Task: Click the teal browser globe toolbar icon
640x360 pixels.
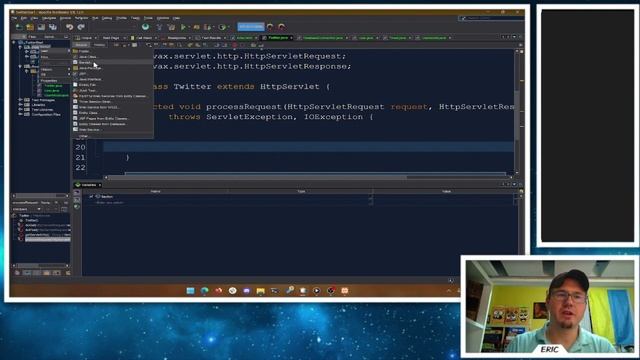Action: coord(145,27)
